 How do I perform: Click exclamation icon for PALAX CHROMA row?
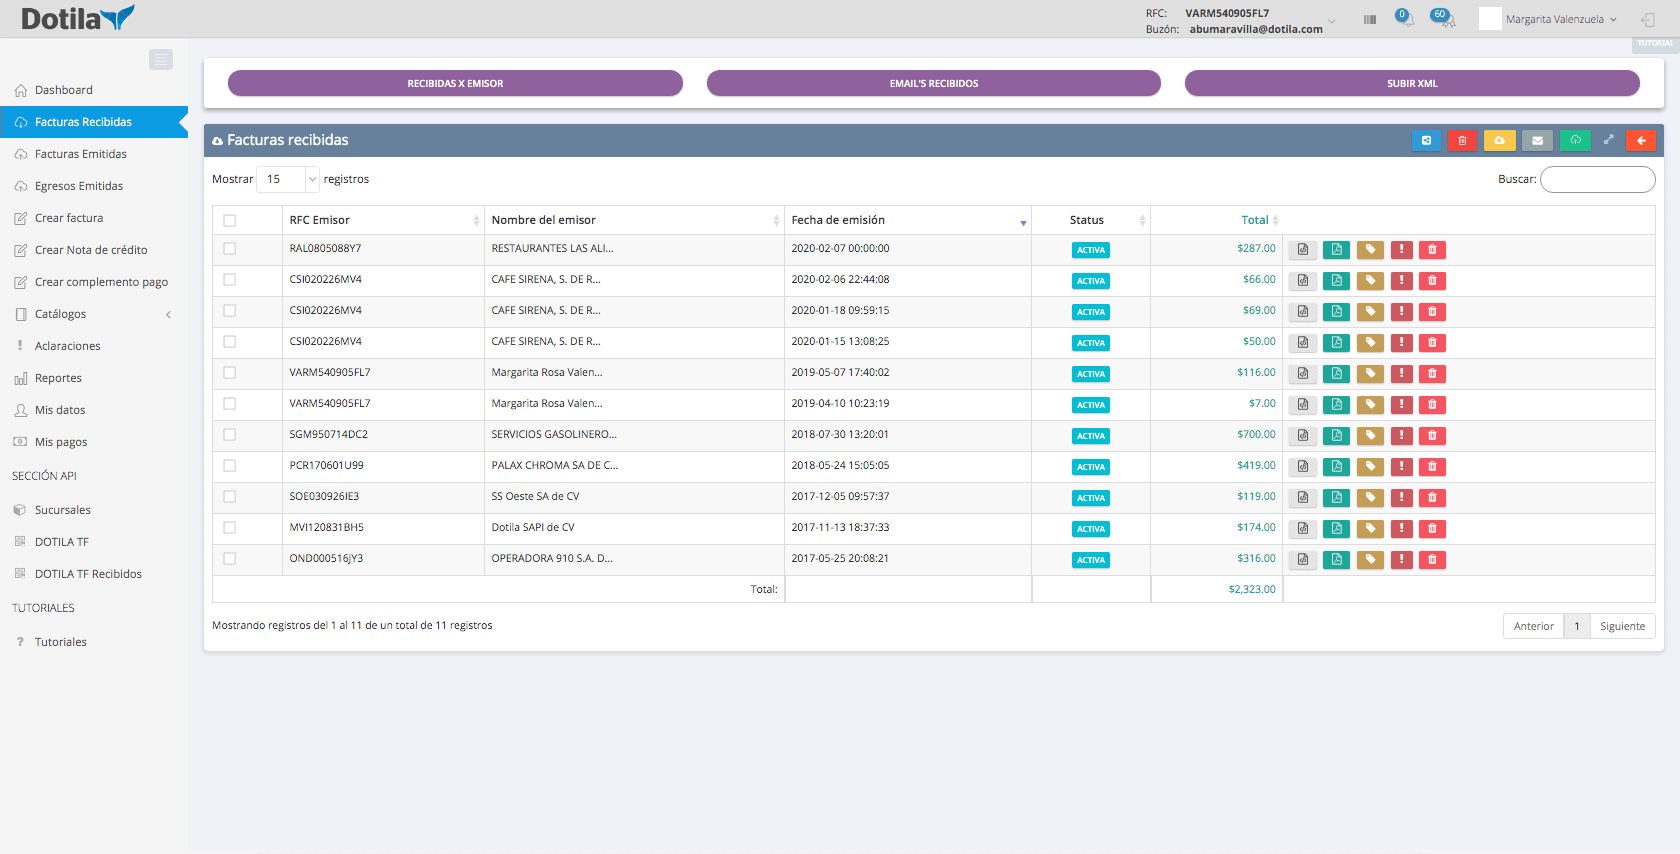click(x=1402, y=467)
